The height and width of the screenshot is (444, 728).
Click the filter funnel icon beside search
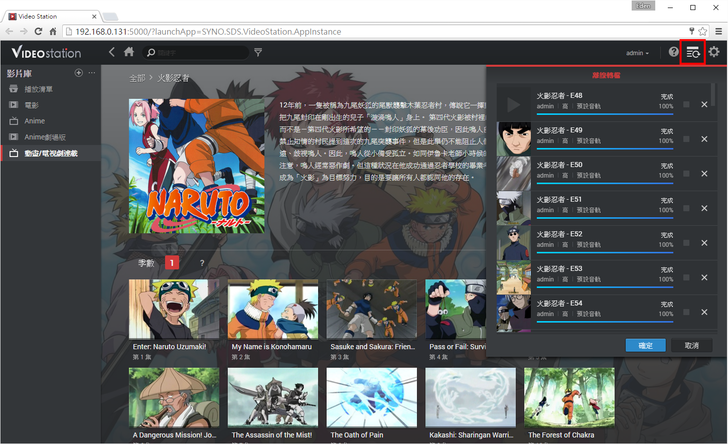tap(258, 52)
